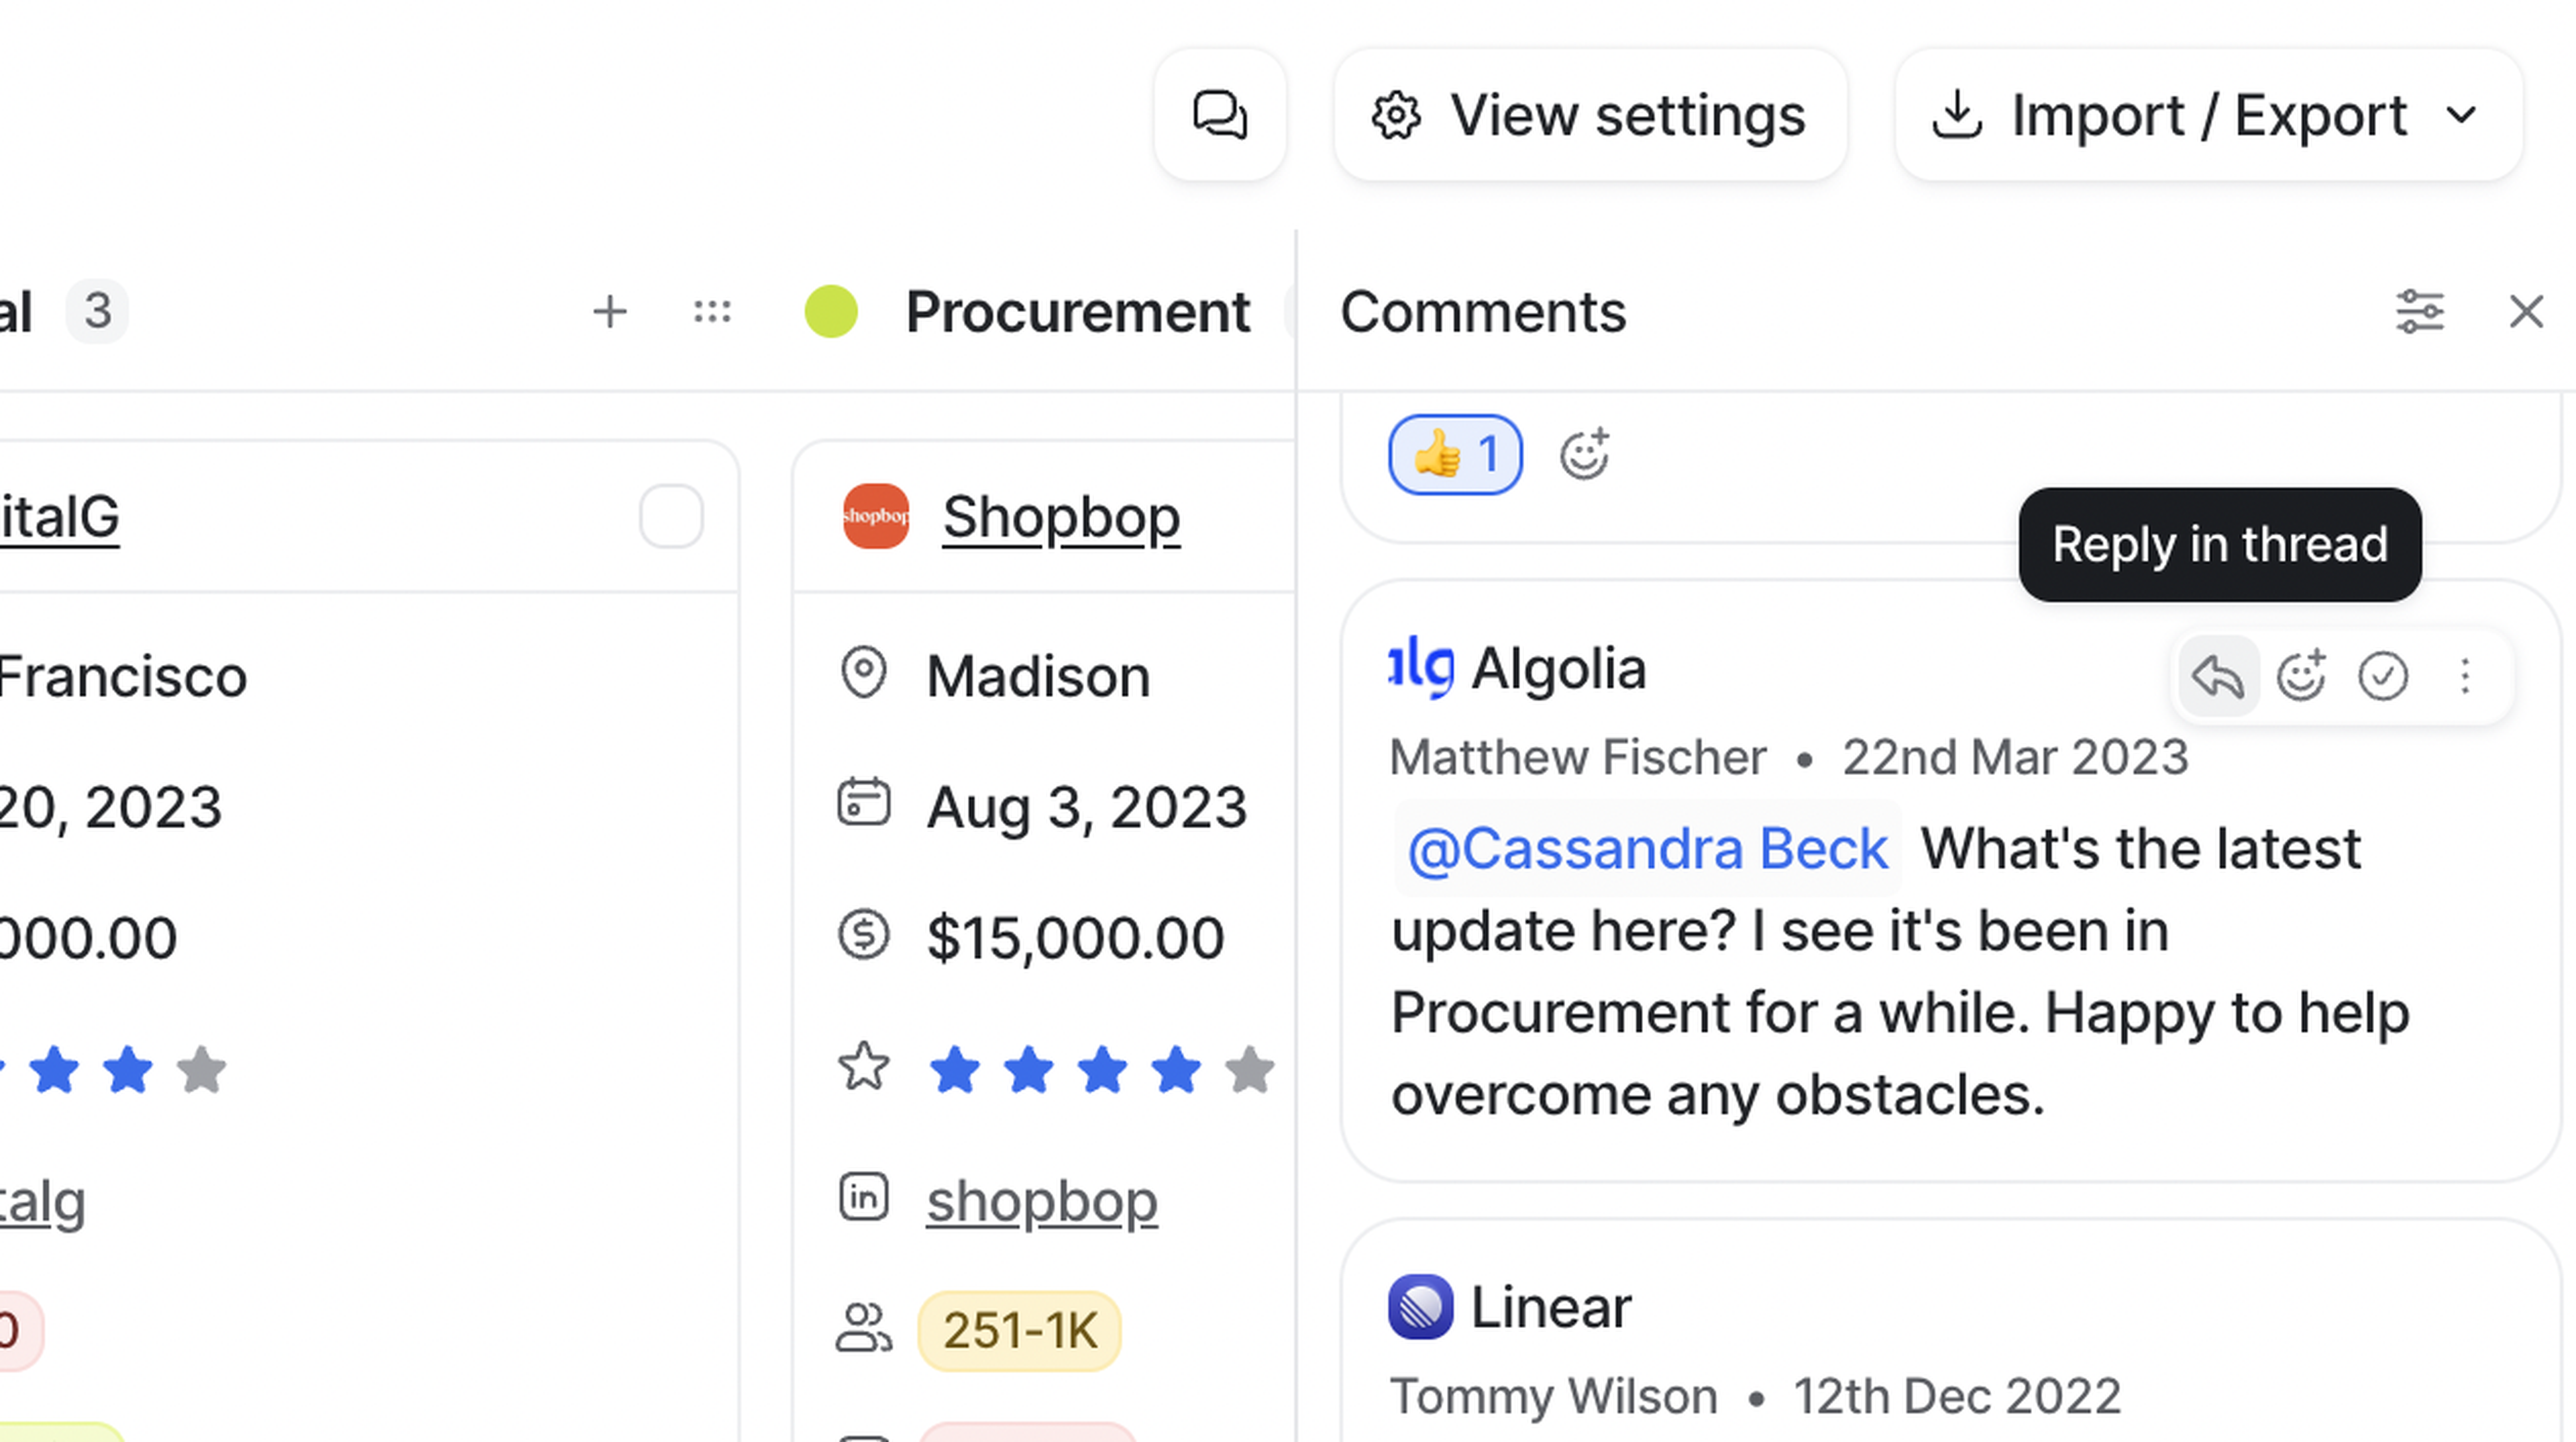
Task: Mark the Algolia comment as resolved
Action: [2382, 677]
